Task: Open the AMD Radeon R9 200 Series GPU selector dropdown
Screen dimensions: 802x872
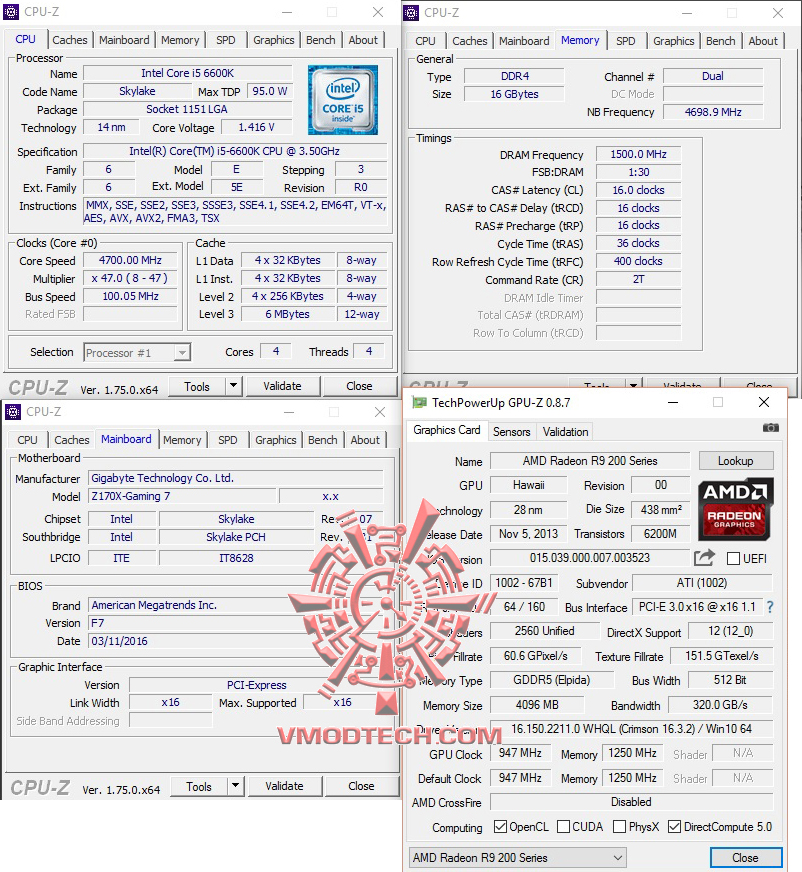Action: [x=518, y=857]
